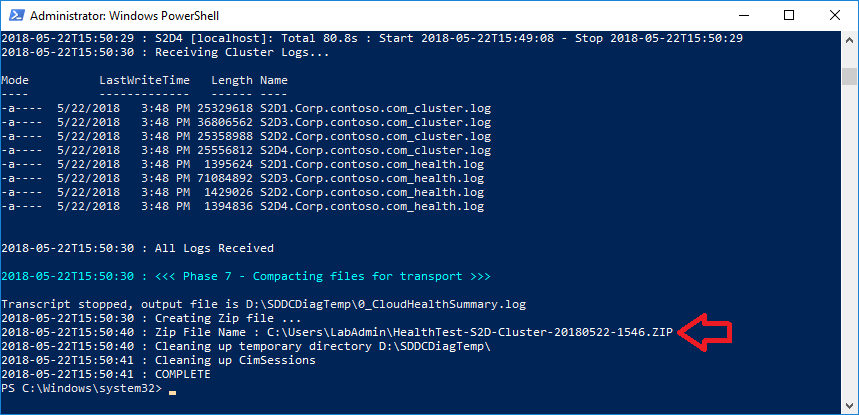The image size is (859, 415).
Task: Click the vertical scrollbar thumb
Action: tap(849, 76)
